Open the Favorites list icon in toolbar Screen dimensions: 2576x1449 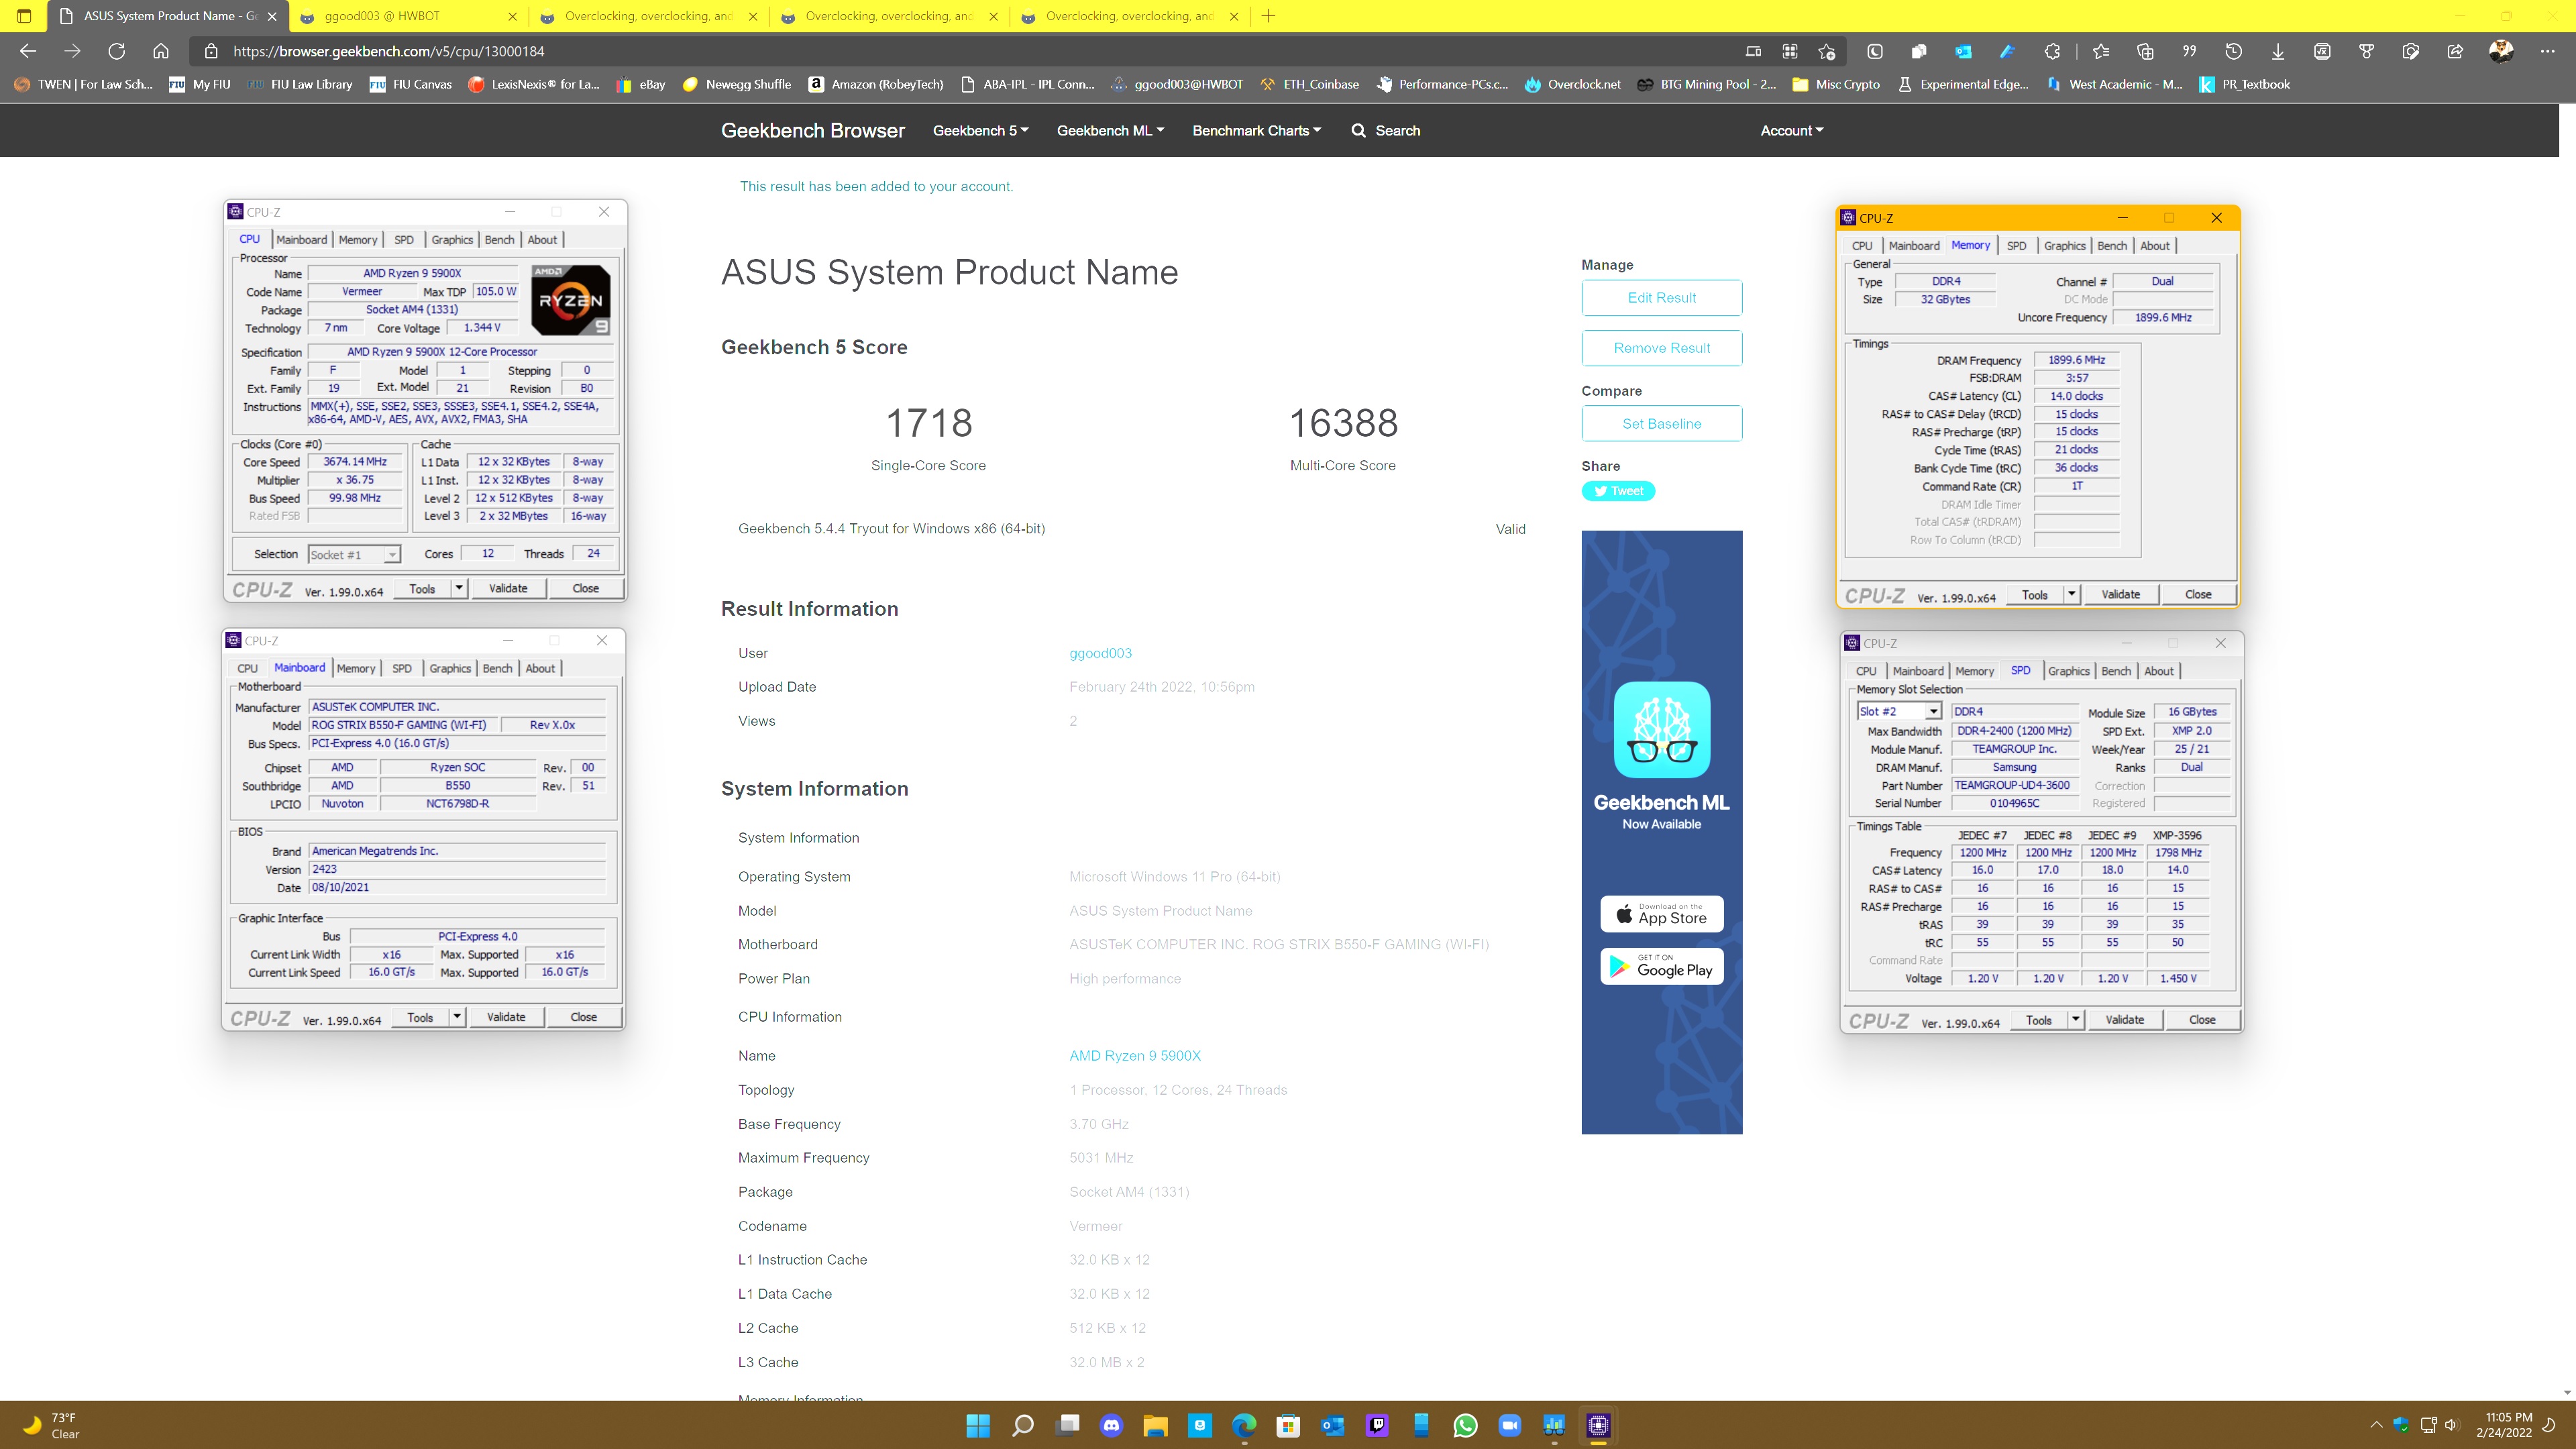point(2101,51)
